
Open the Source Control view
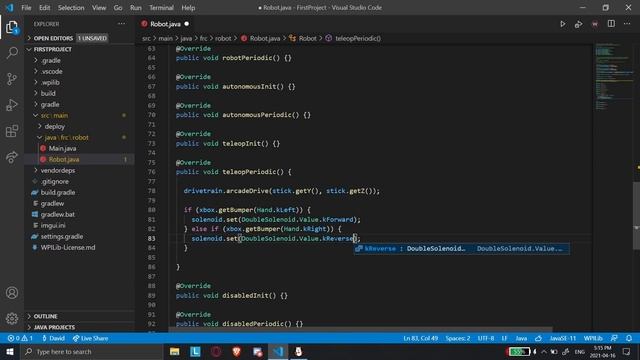click(12, 79)
